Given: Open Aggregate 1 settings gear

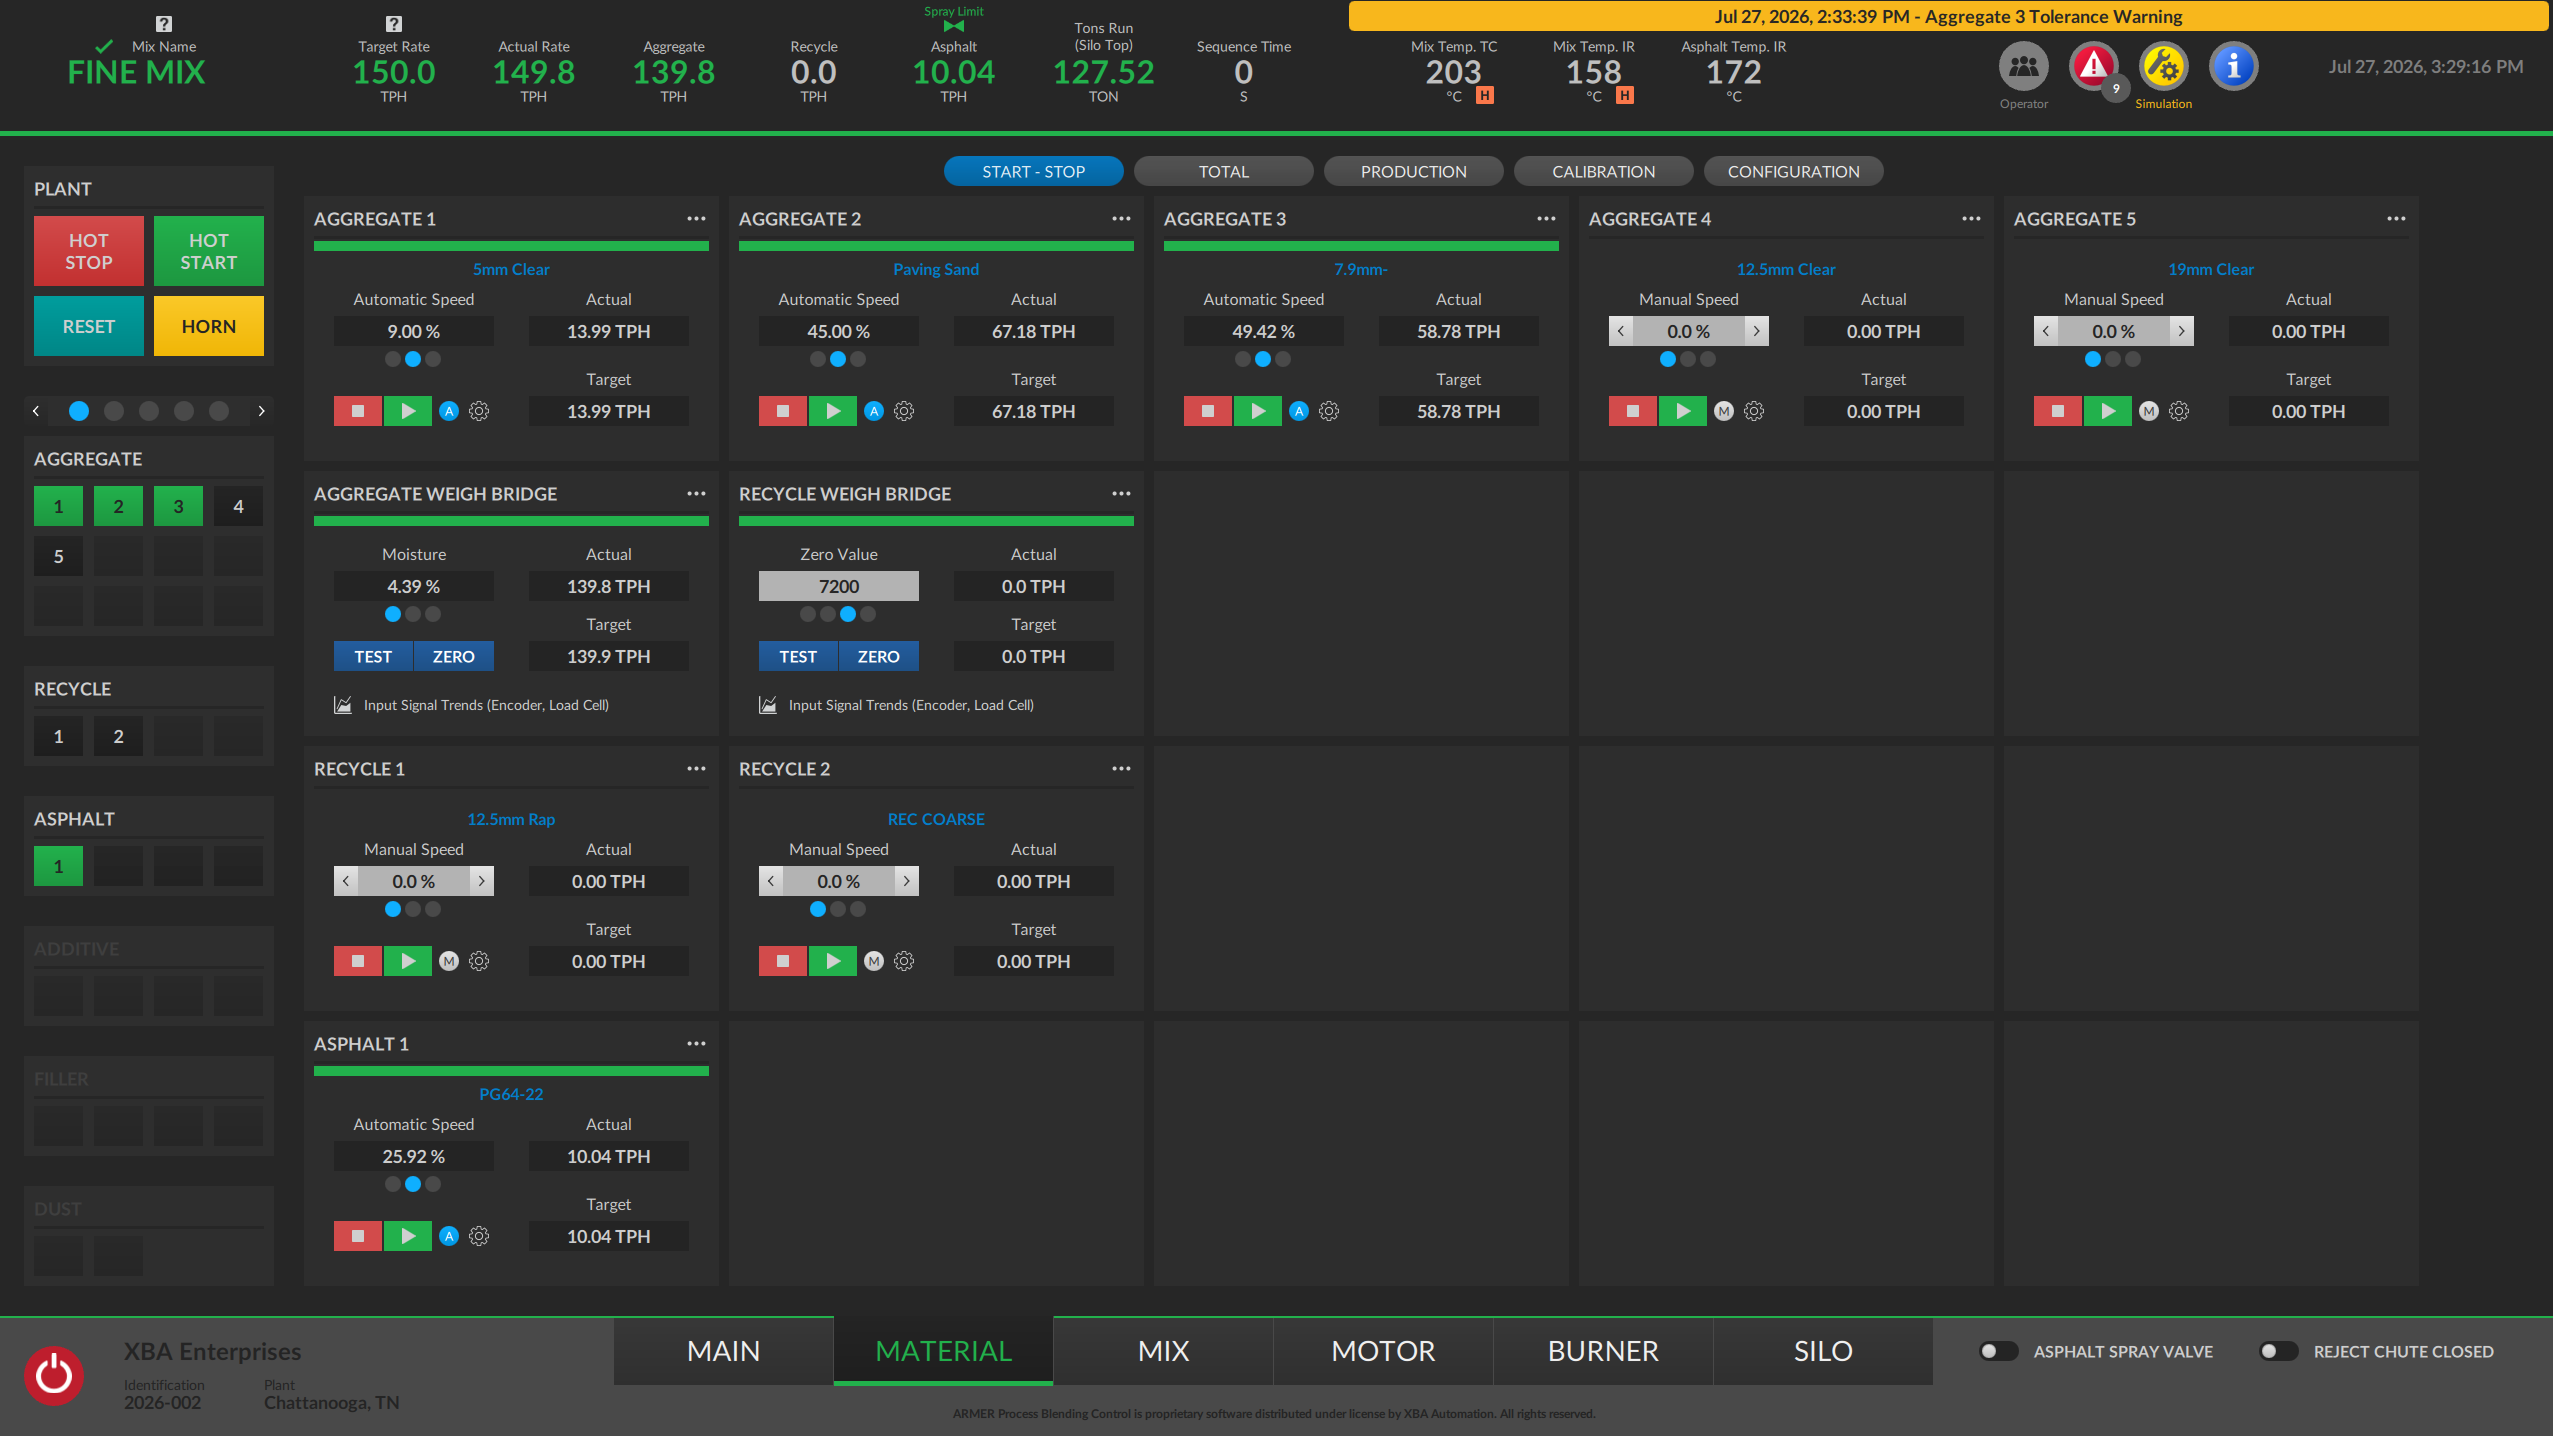Looking at the screenshot, I should pos(479,411).
